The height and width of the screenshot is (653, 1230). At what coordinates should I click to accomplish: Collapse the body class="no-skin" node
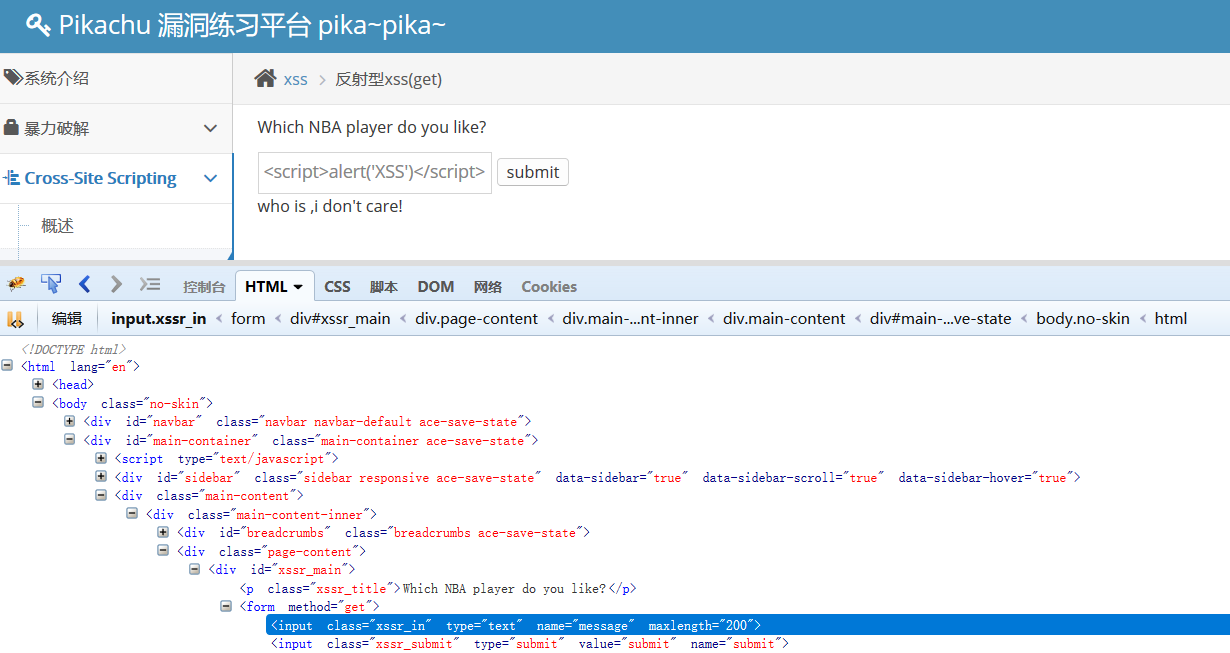[38, 403]
